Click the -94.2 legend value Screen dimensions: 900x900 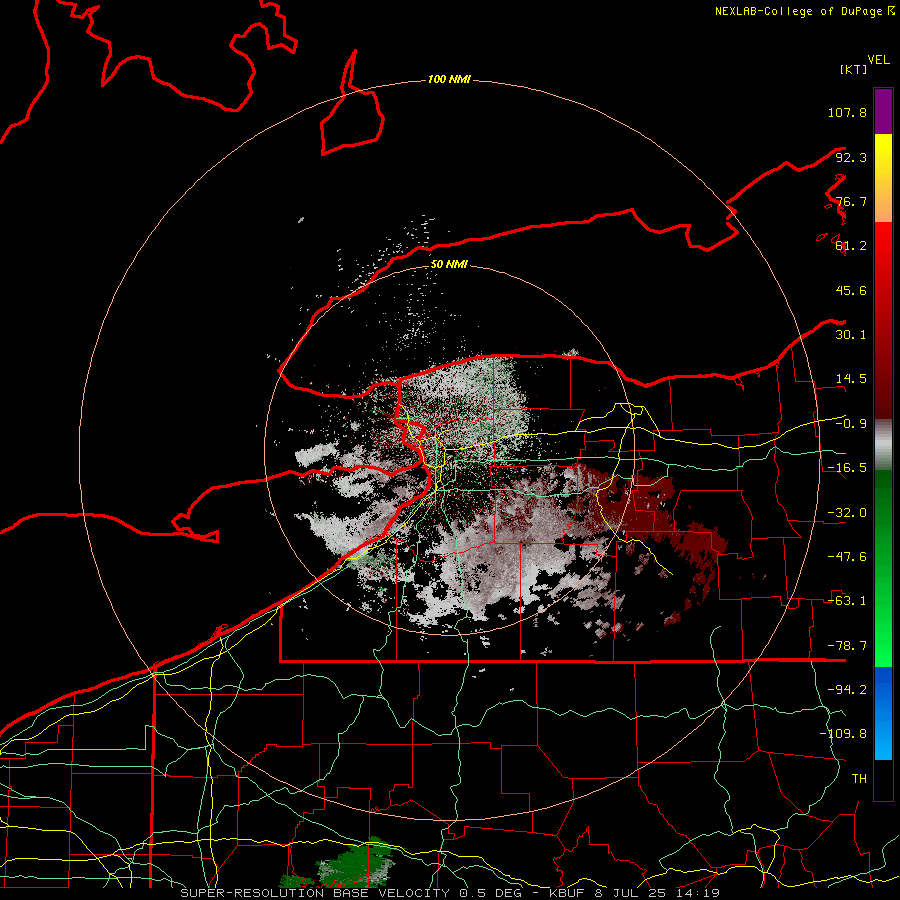pos(847,690)
